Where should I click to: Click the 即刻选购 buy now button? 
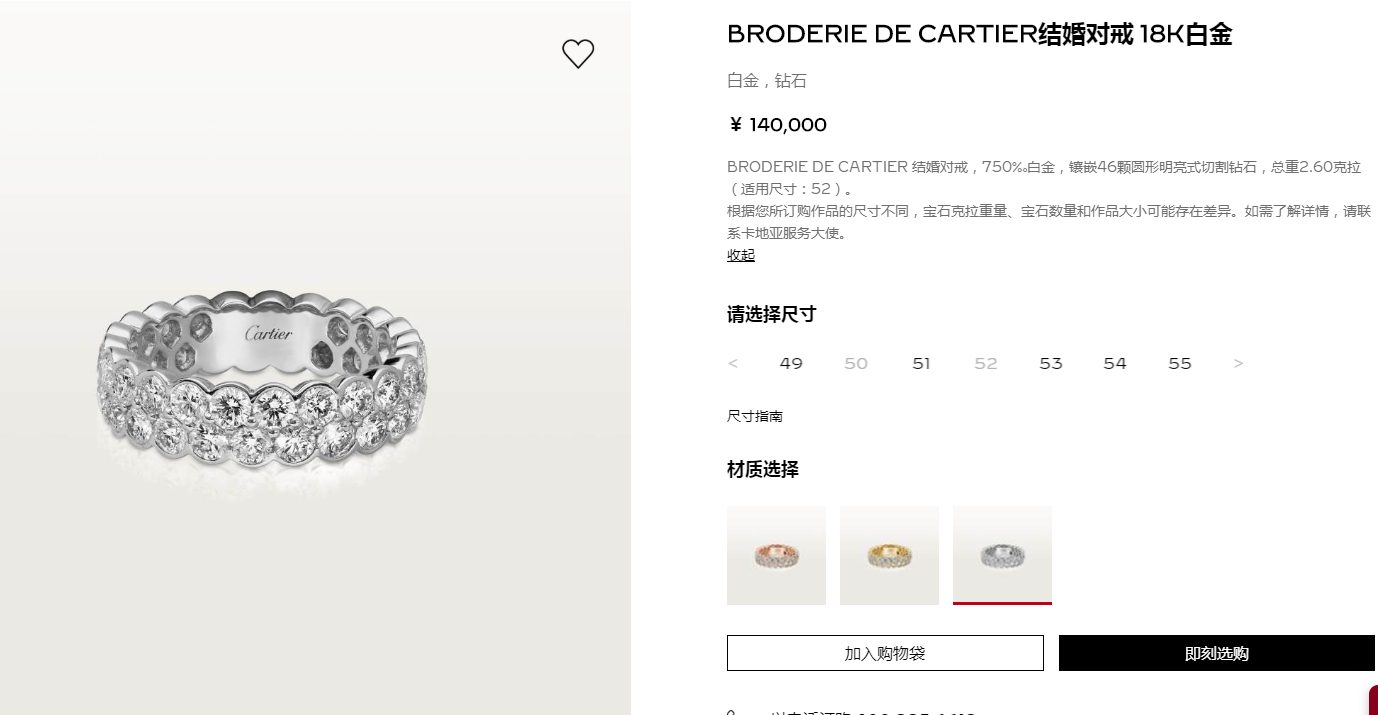pyautogui.click(x=1217, y=653)
